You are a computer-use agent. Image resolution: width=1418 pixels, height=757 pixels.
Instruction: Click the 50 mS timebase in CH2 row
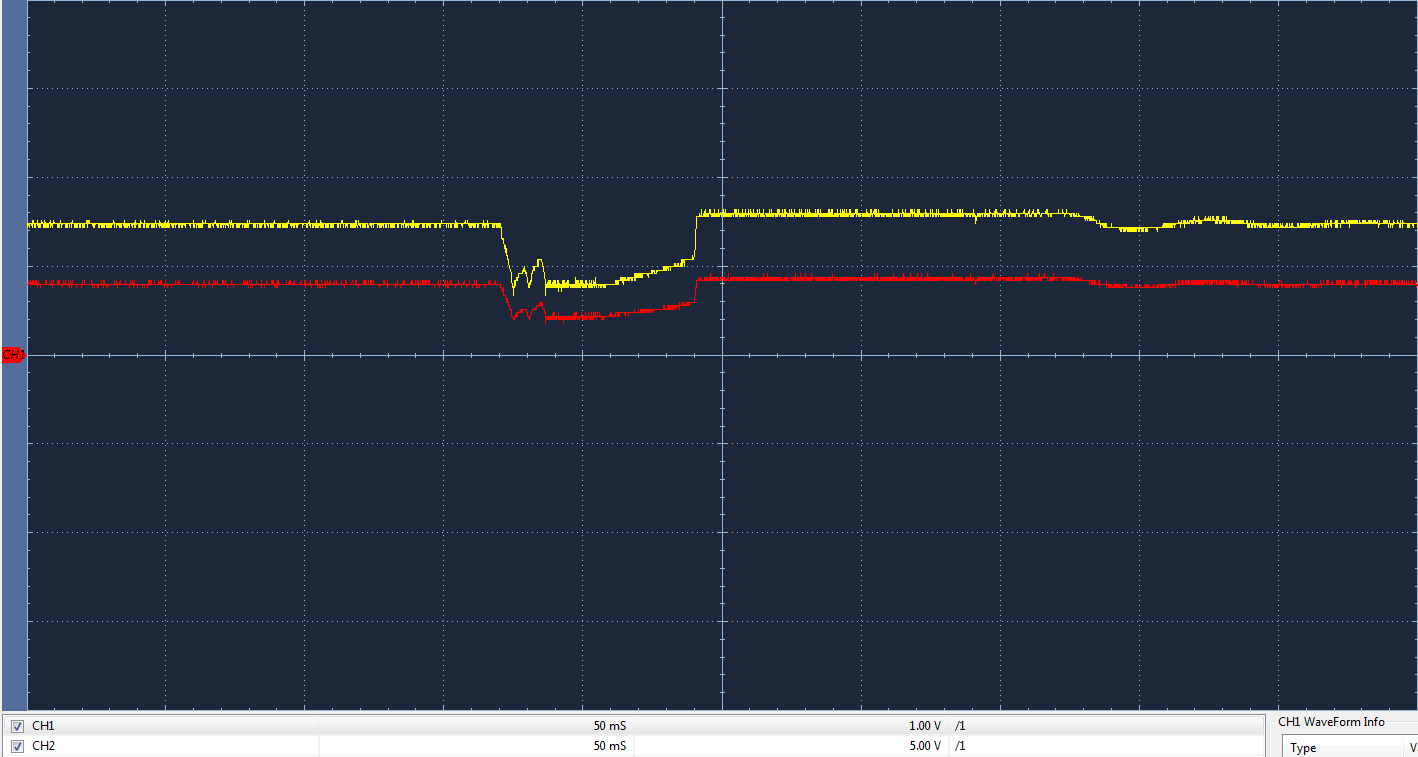click(610, 746)
